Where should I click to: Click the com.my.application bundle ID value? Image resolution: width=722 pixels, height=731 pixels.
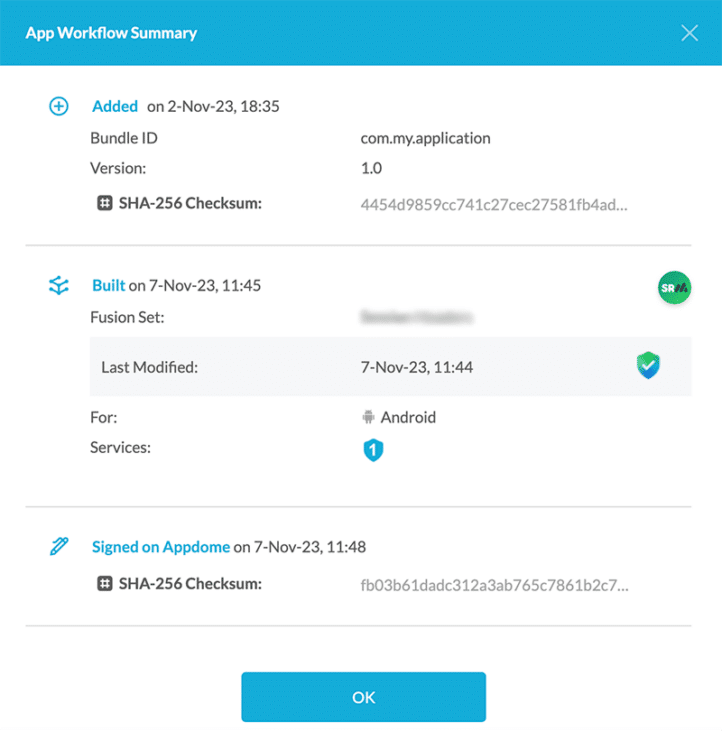425,138
